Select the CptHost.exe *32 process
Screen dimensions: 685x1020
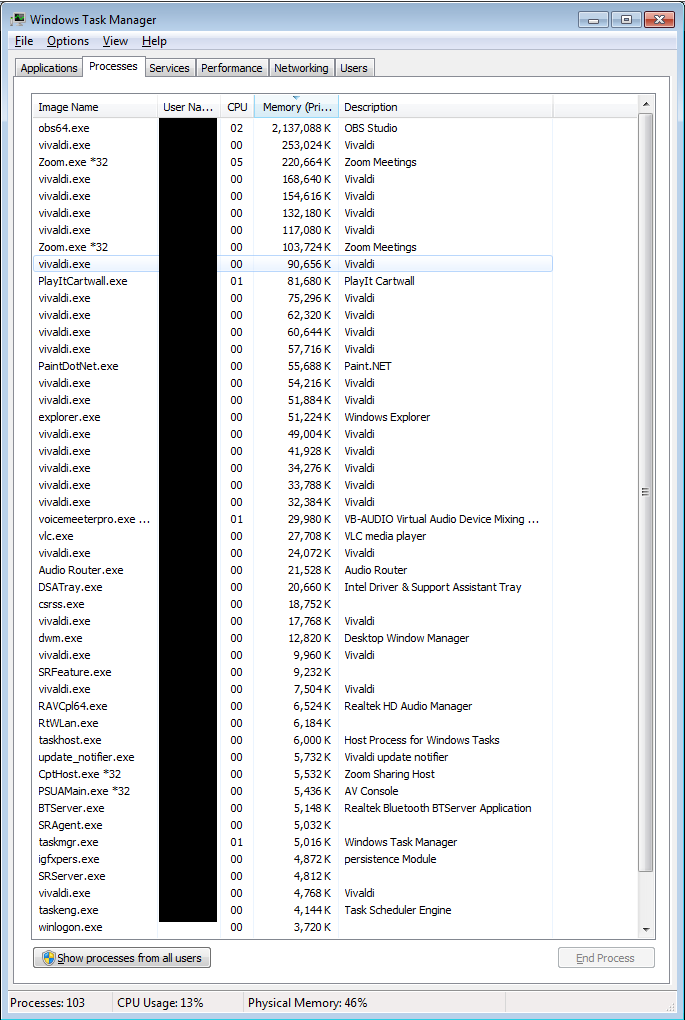coord(293,774)
